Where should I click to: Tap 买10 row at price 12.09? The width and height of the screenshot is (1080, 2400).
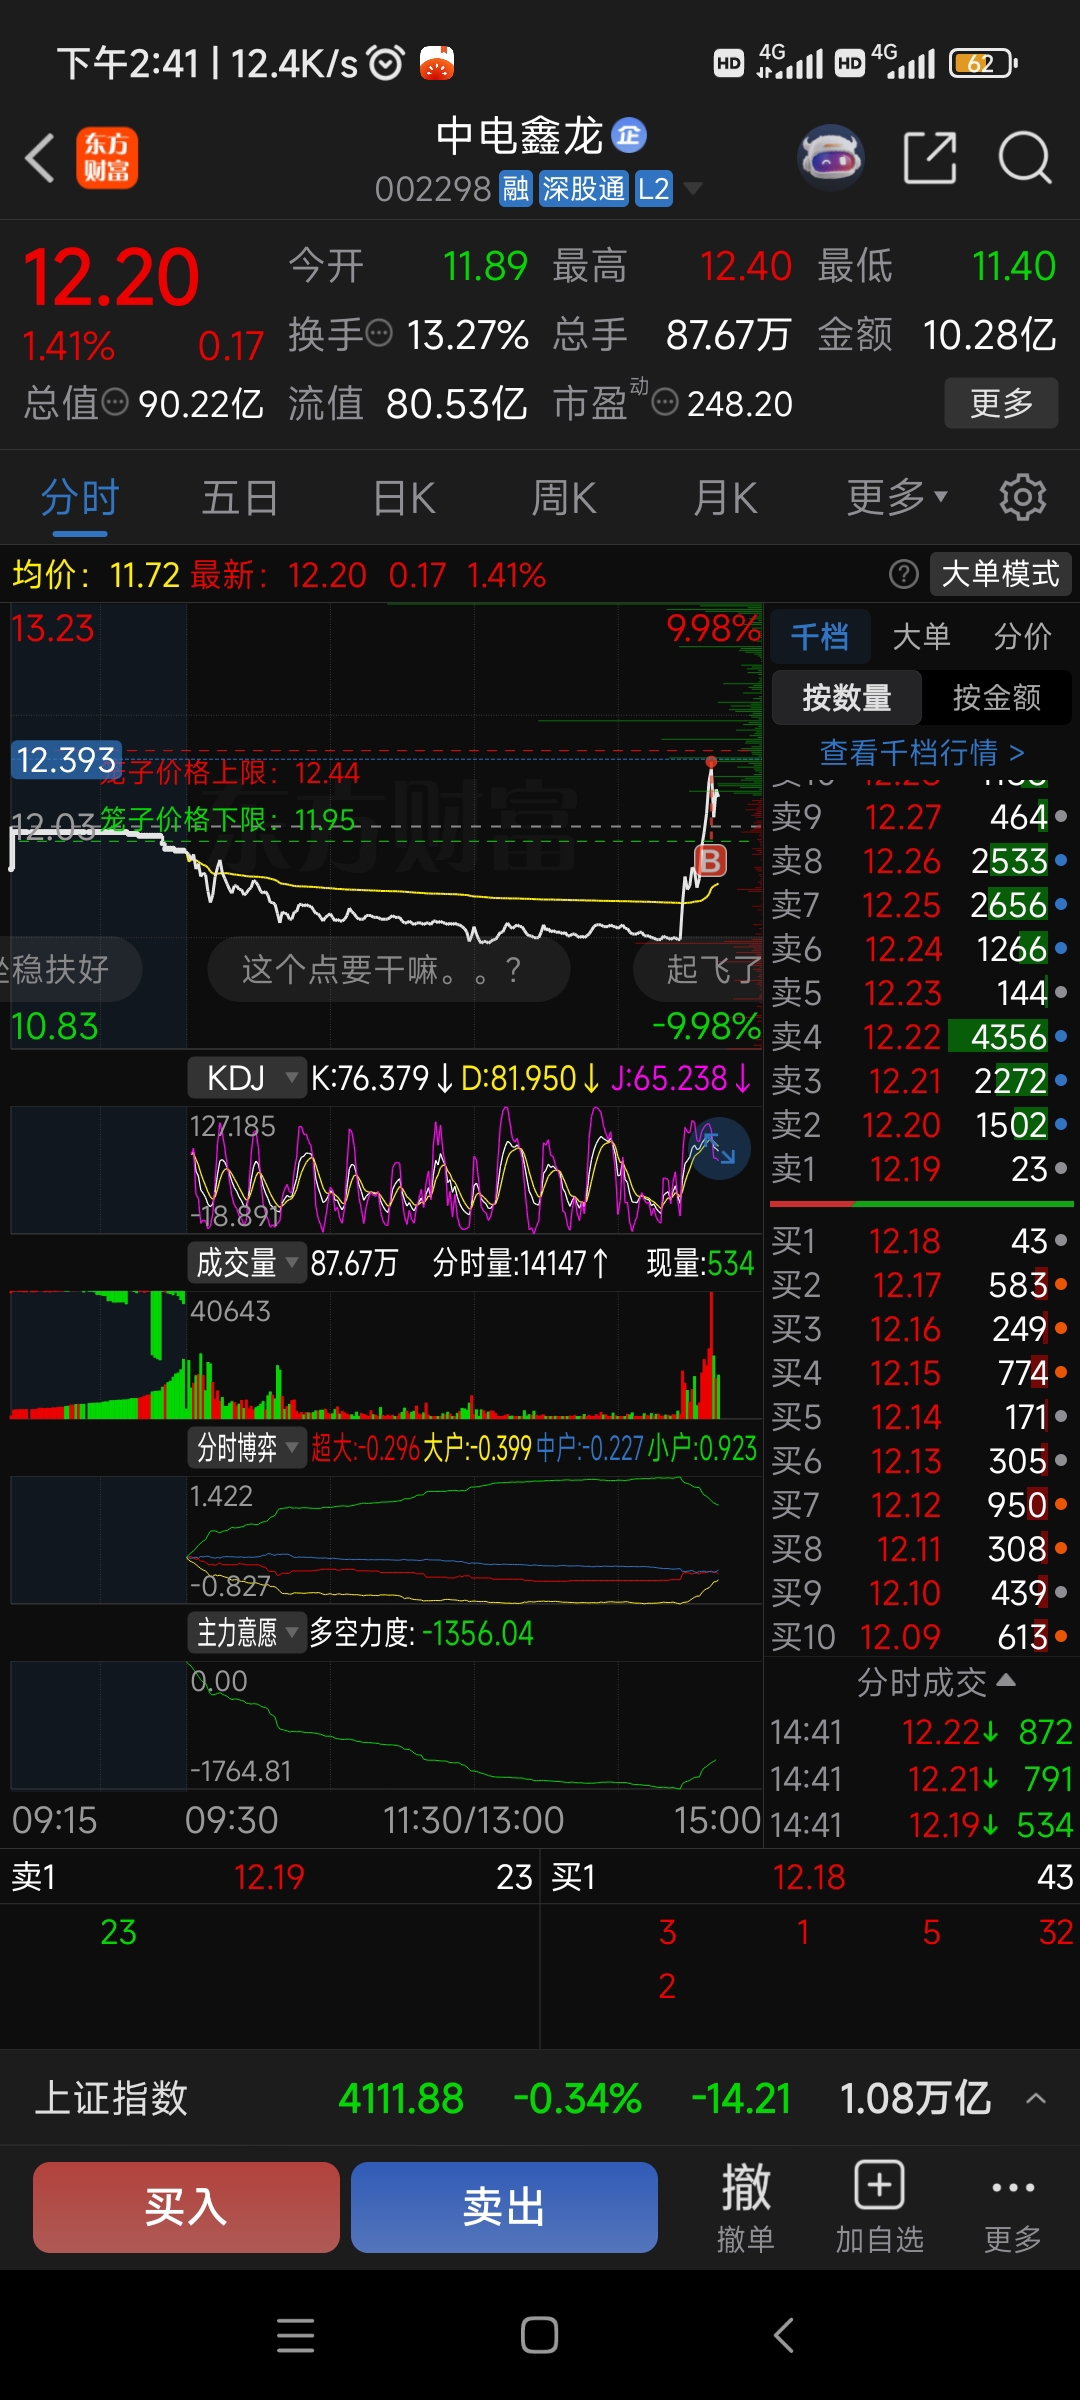click(920, 1637)
